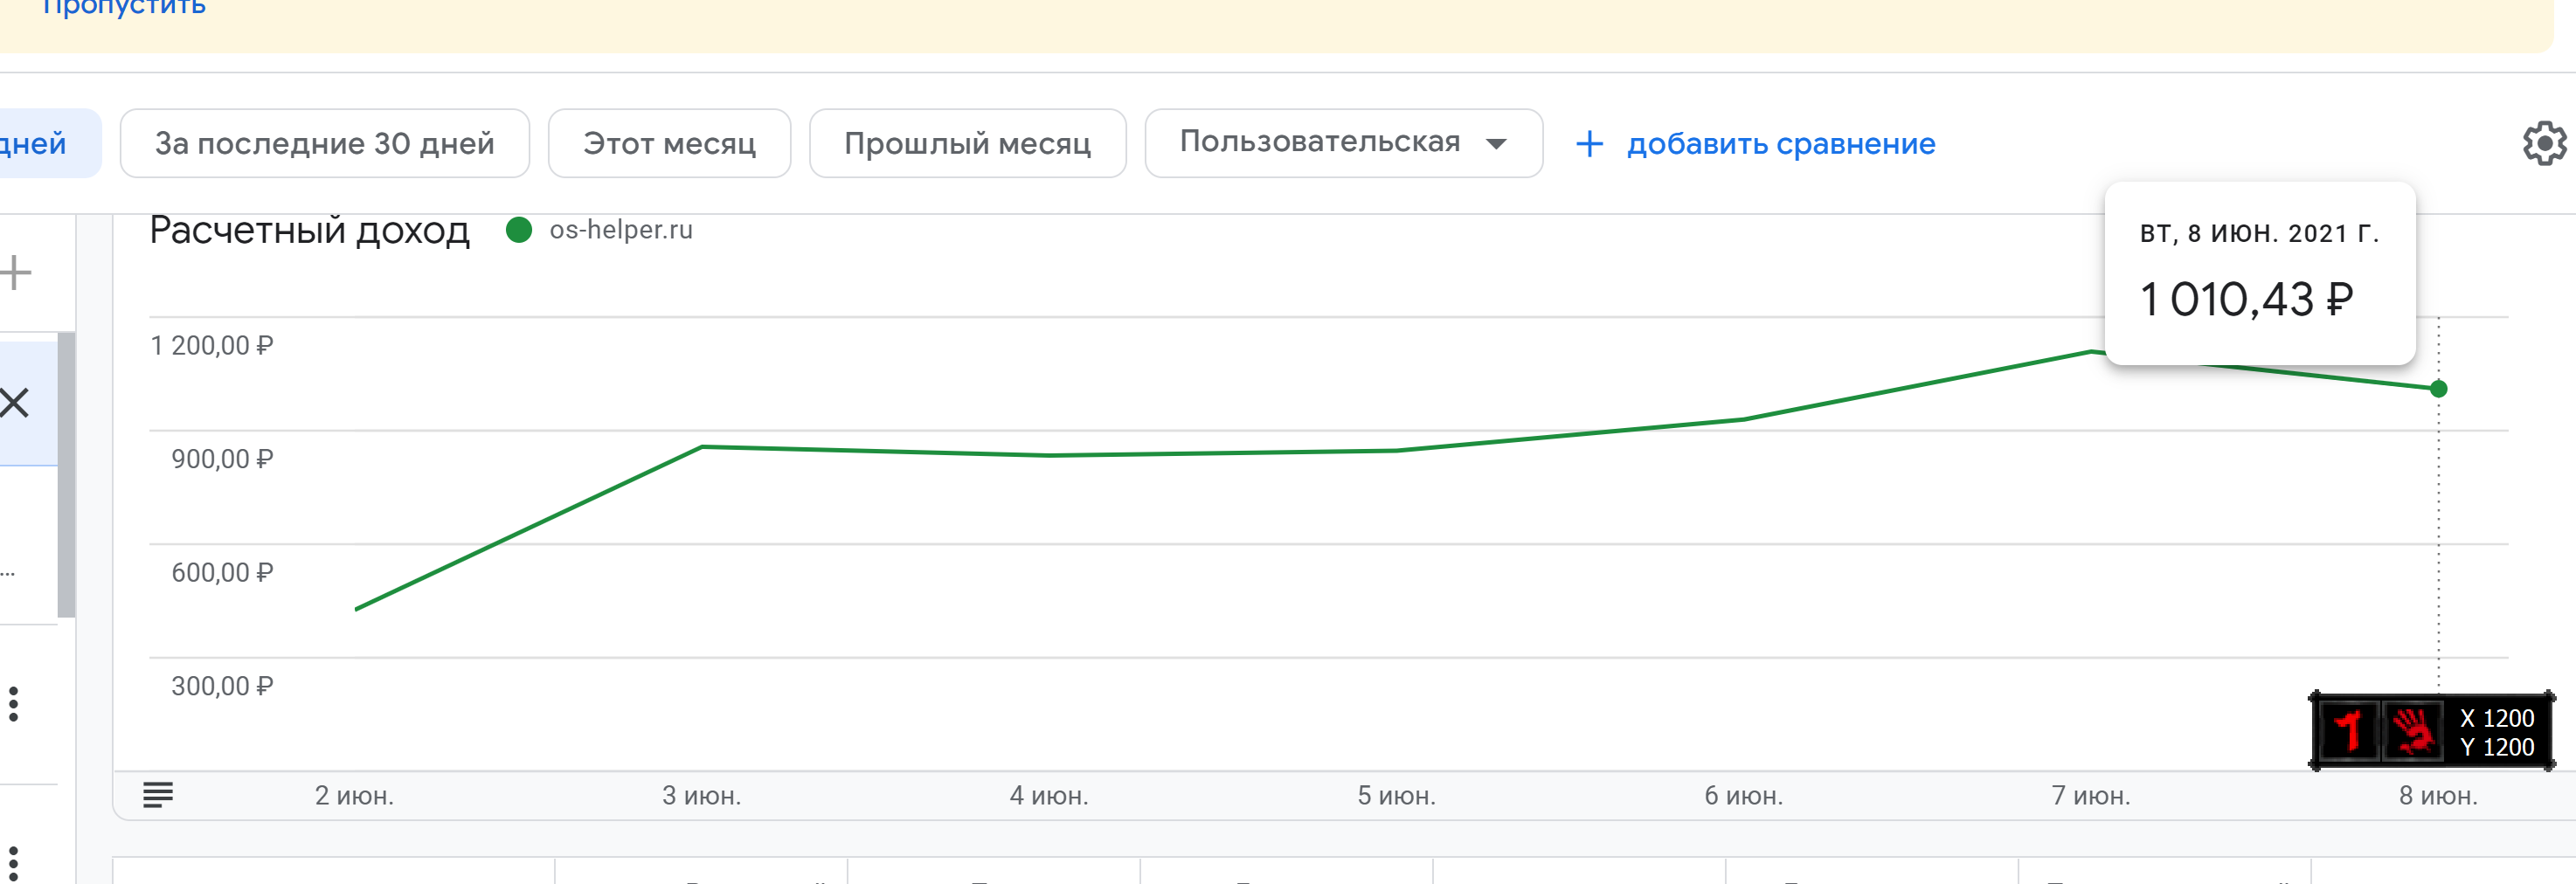Screen dimensions: 2576x884
Task: Click the 1 200,00 ₽ axis value
Action: (212, 346)
